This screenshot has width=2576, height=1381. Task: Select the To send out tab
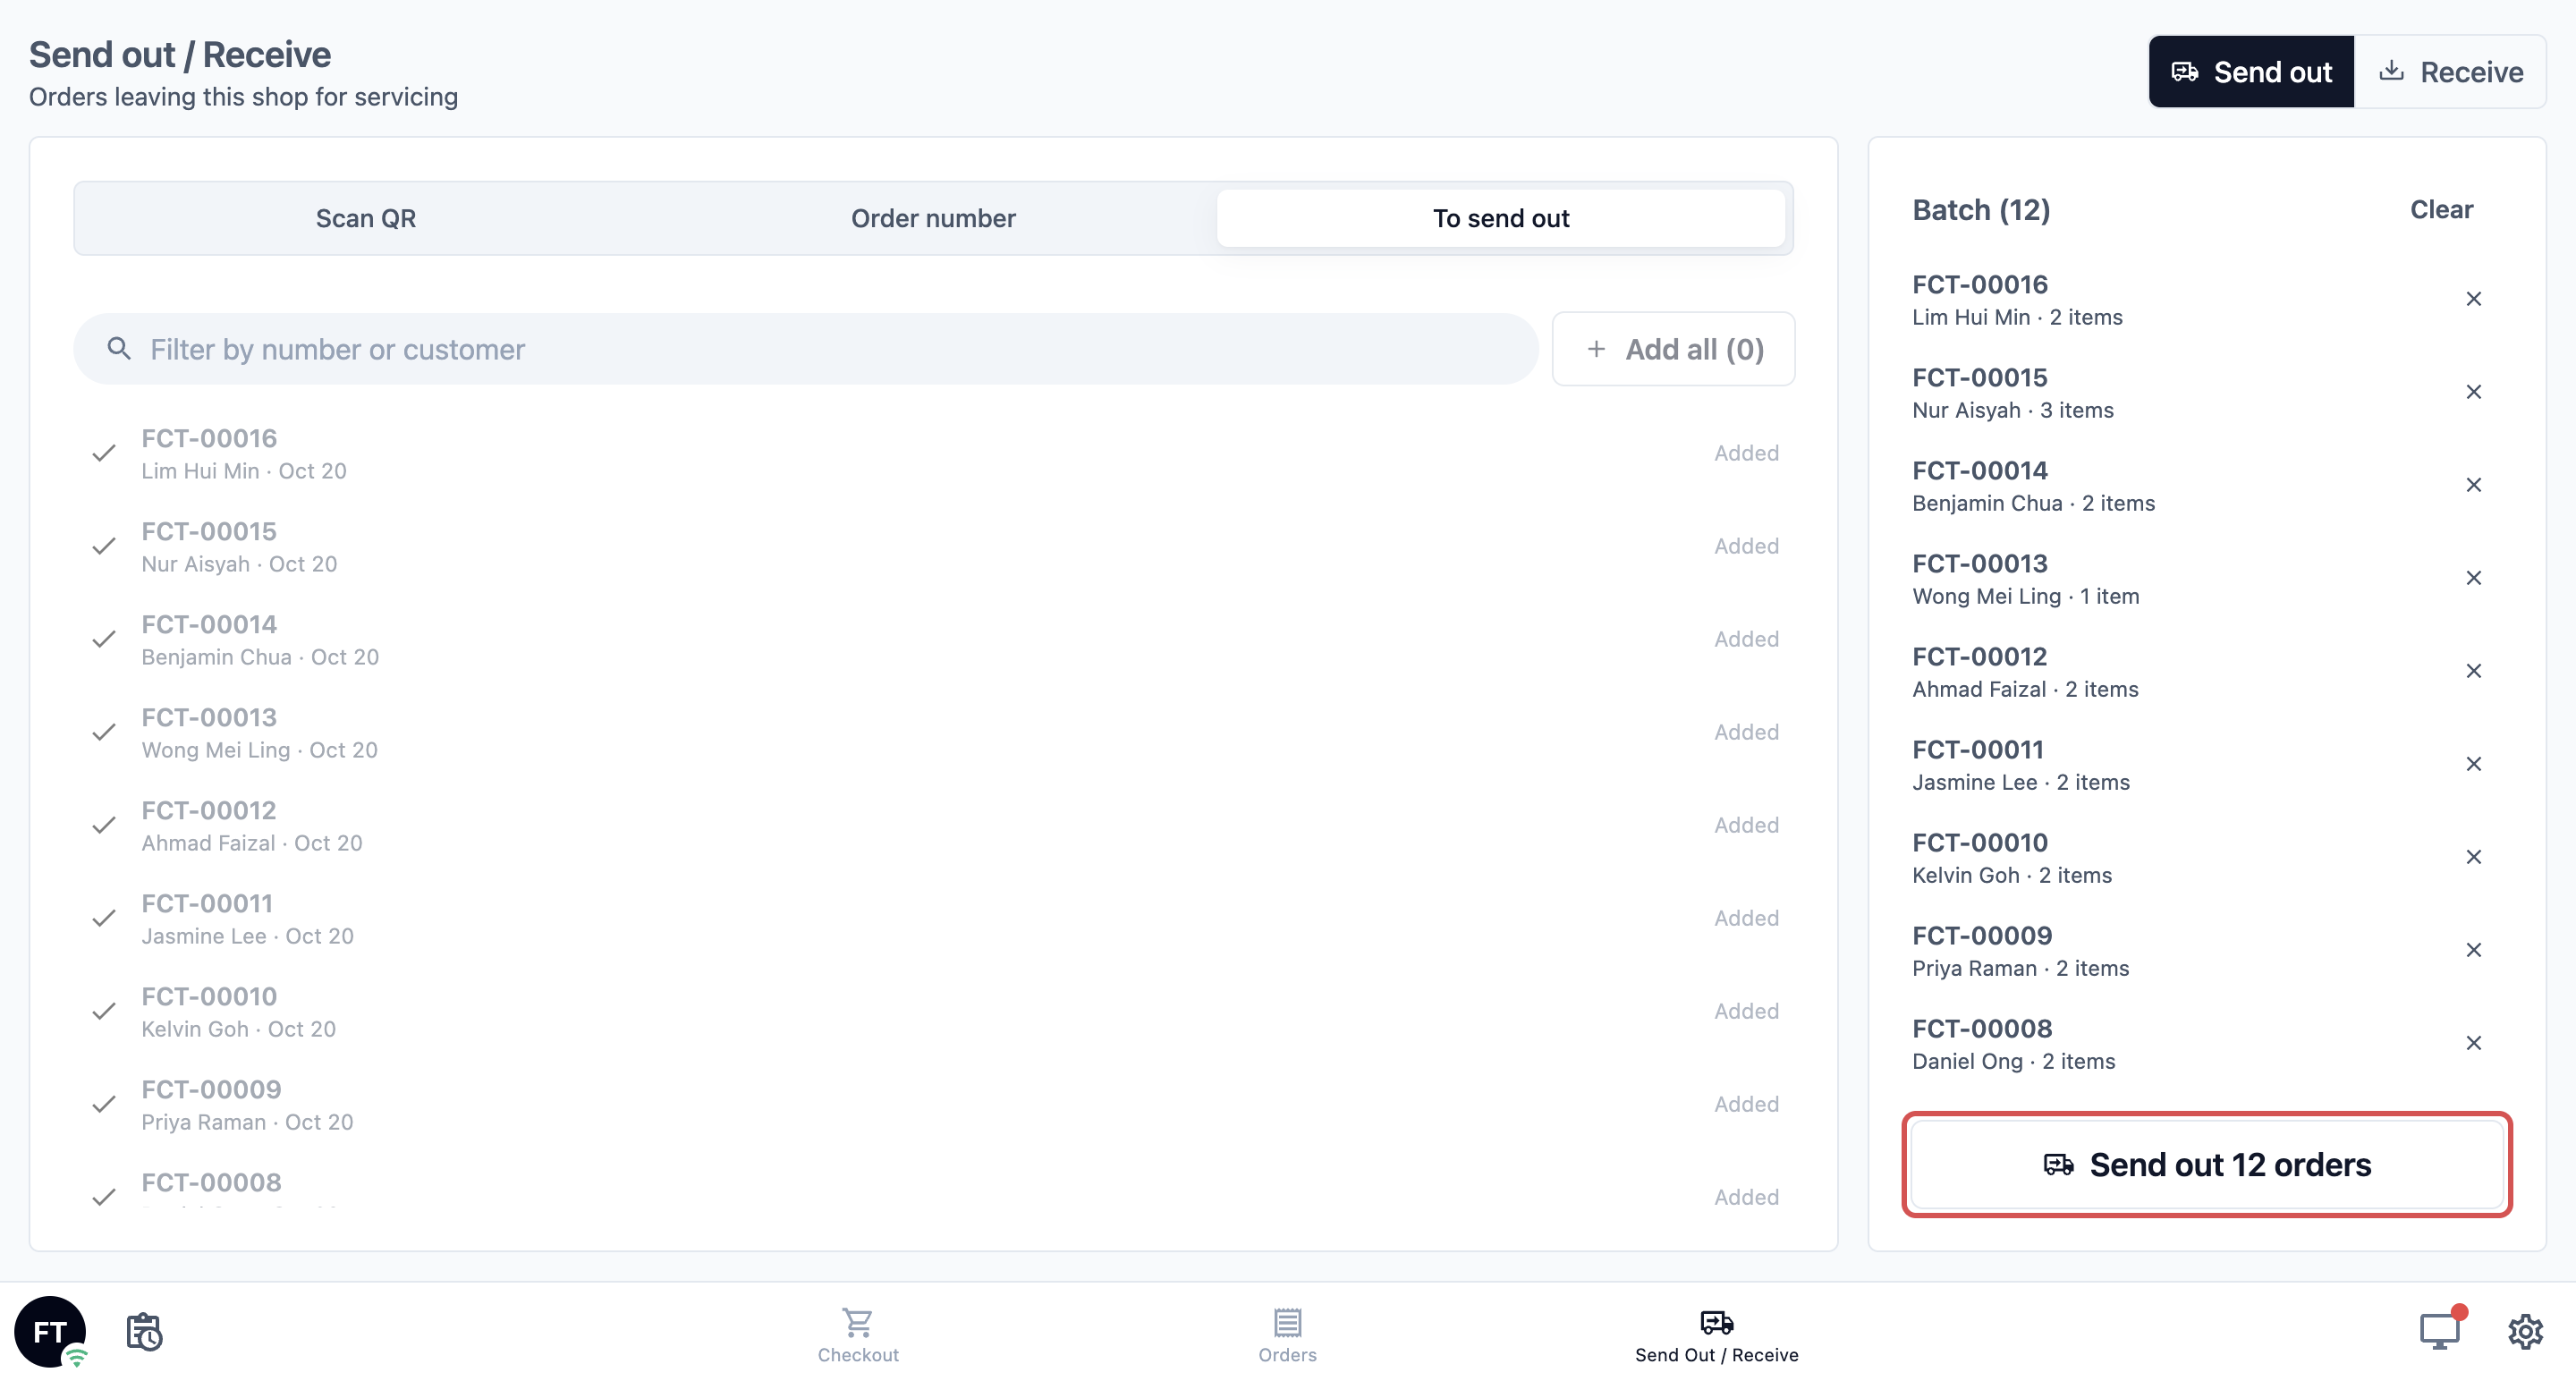coord(1501,218)
